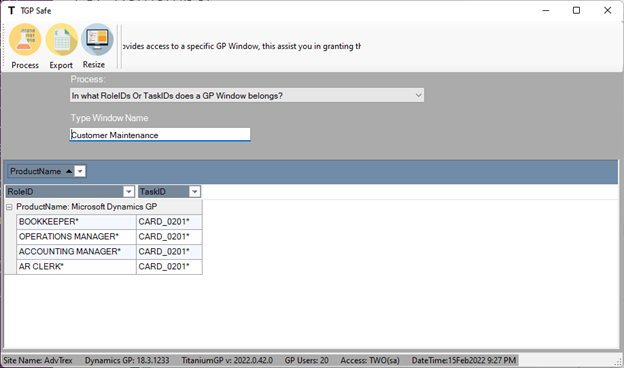Click Site Name: AdvTrex in status bar

pos(38,360)
